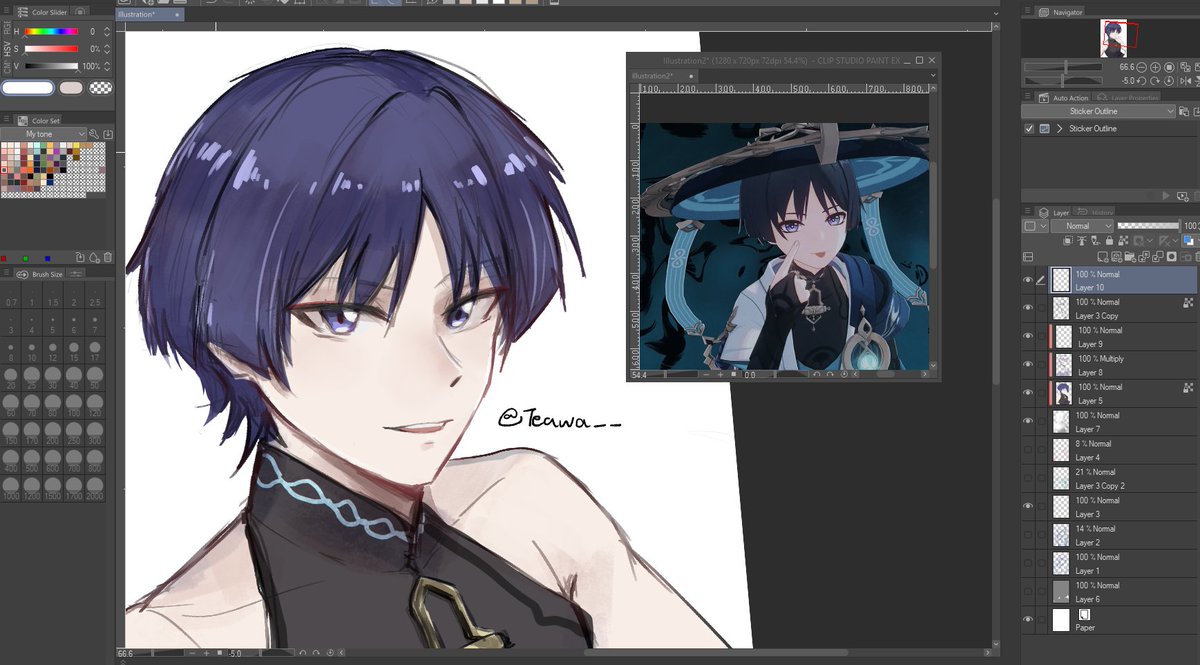Toggle lock transparent pixels icon

(x=1123, y=241)
